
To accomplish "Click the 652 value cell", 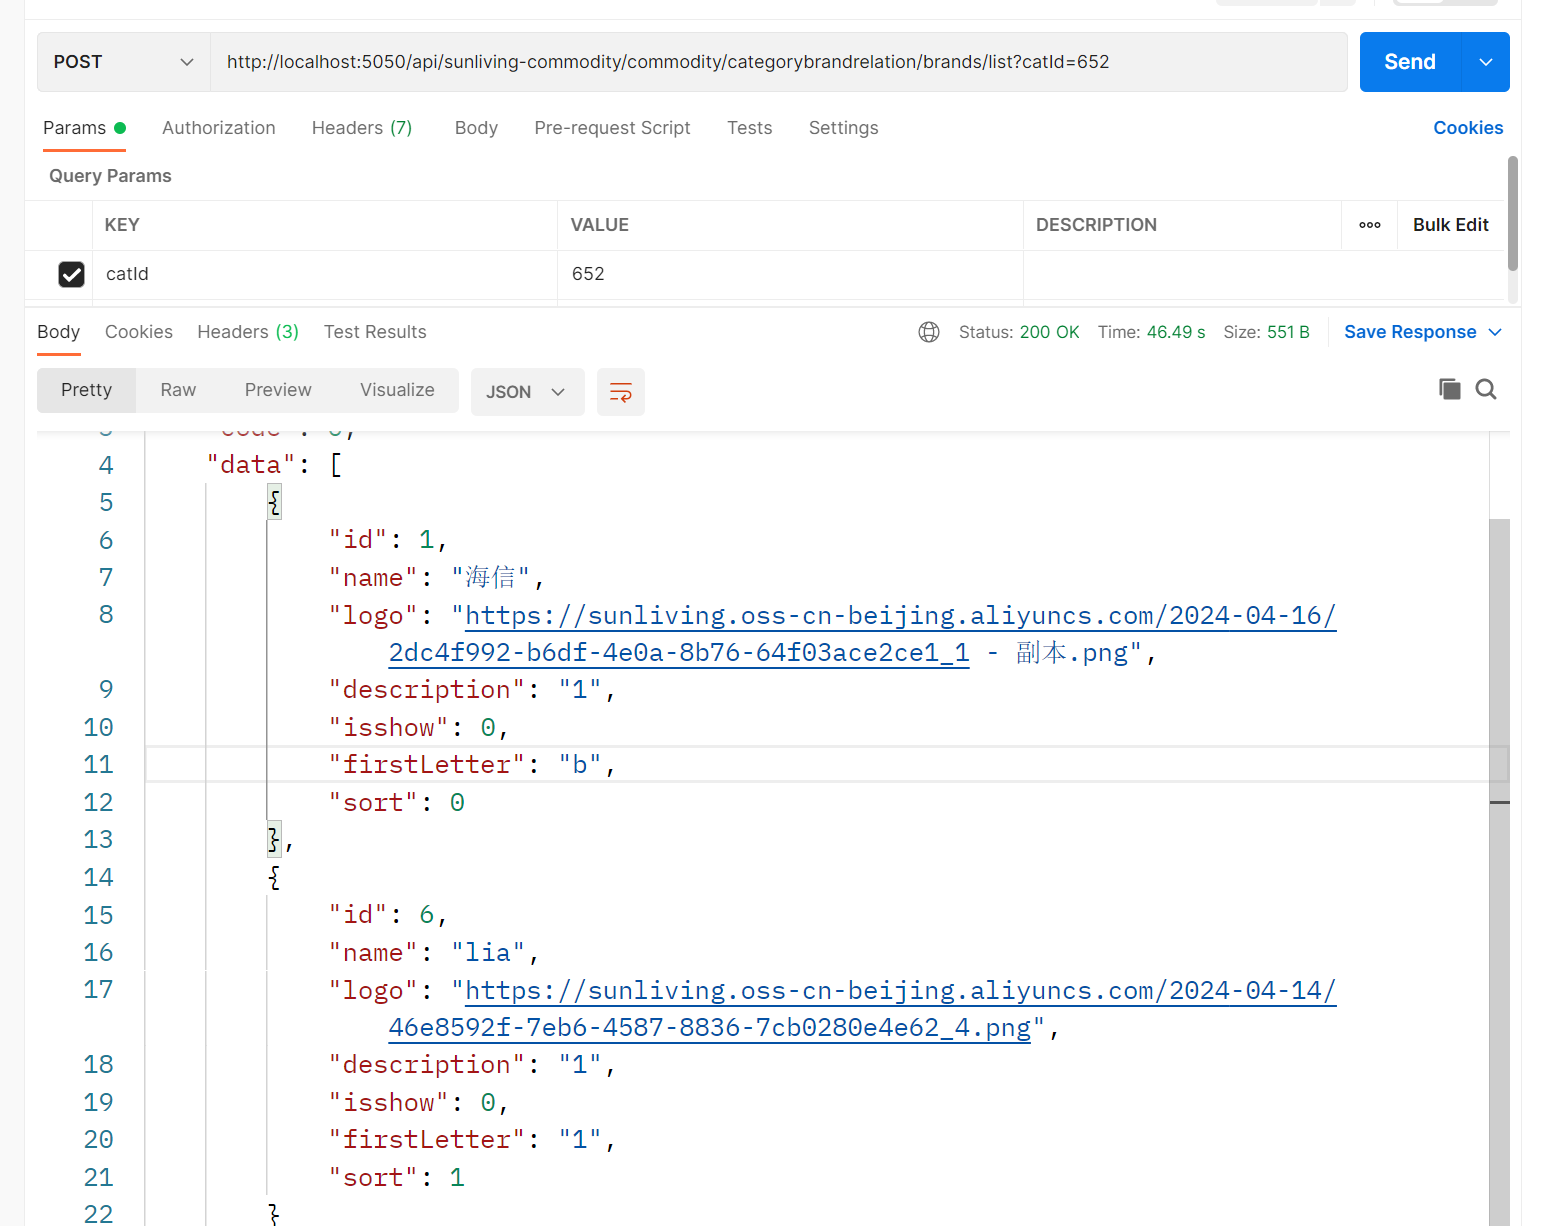I will coord(790,274).
